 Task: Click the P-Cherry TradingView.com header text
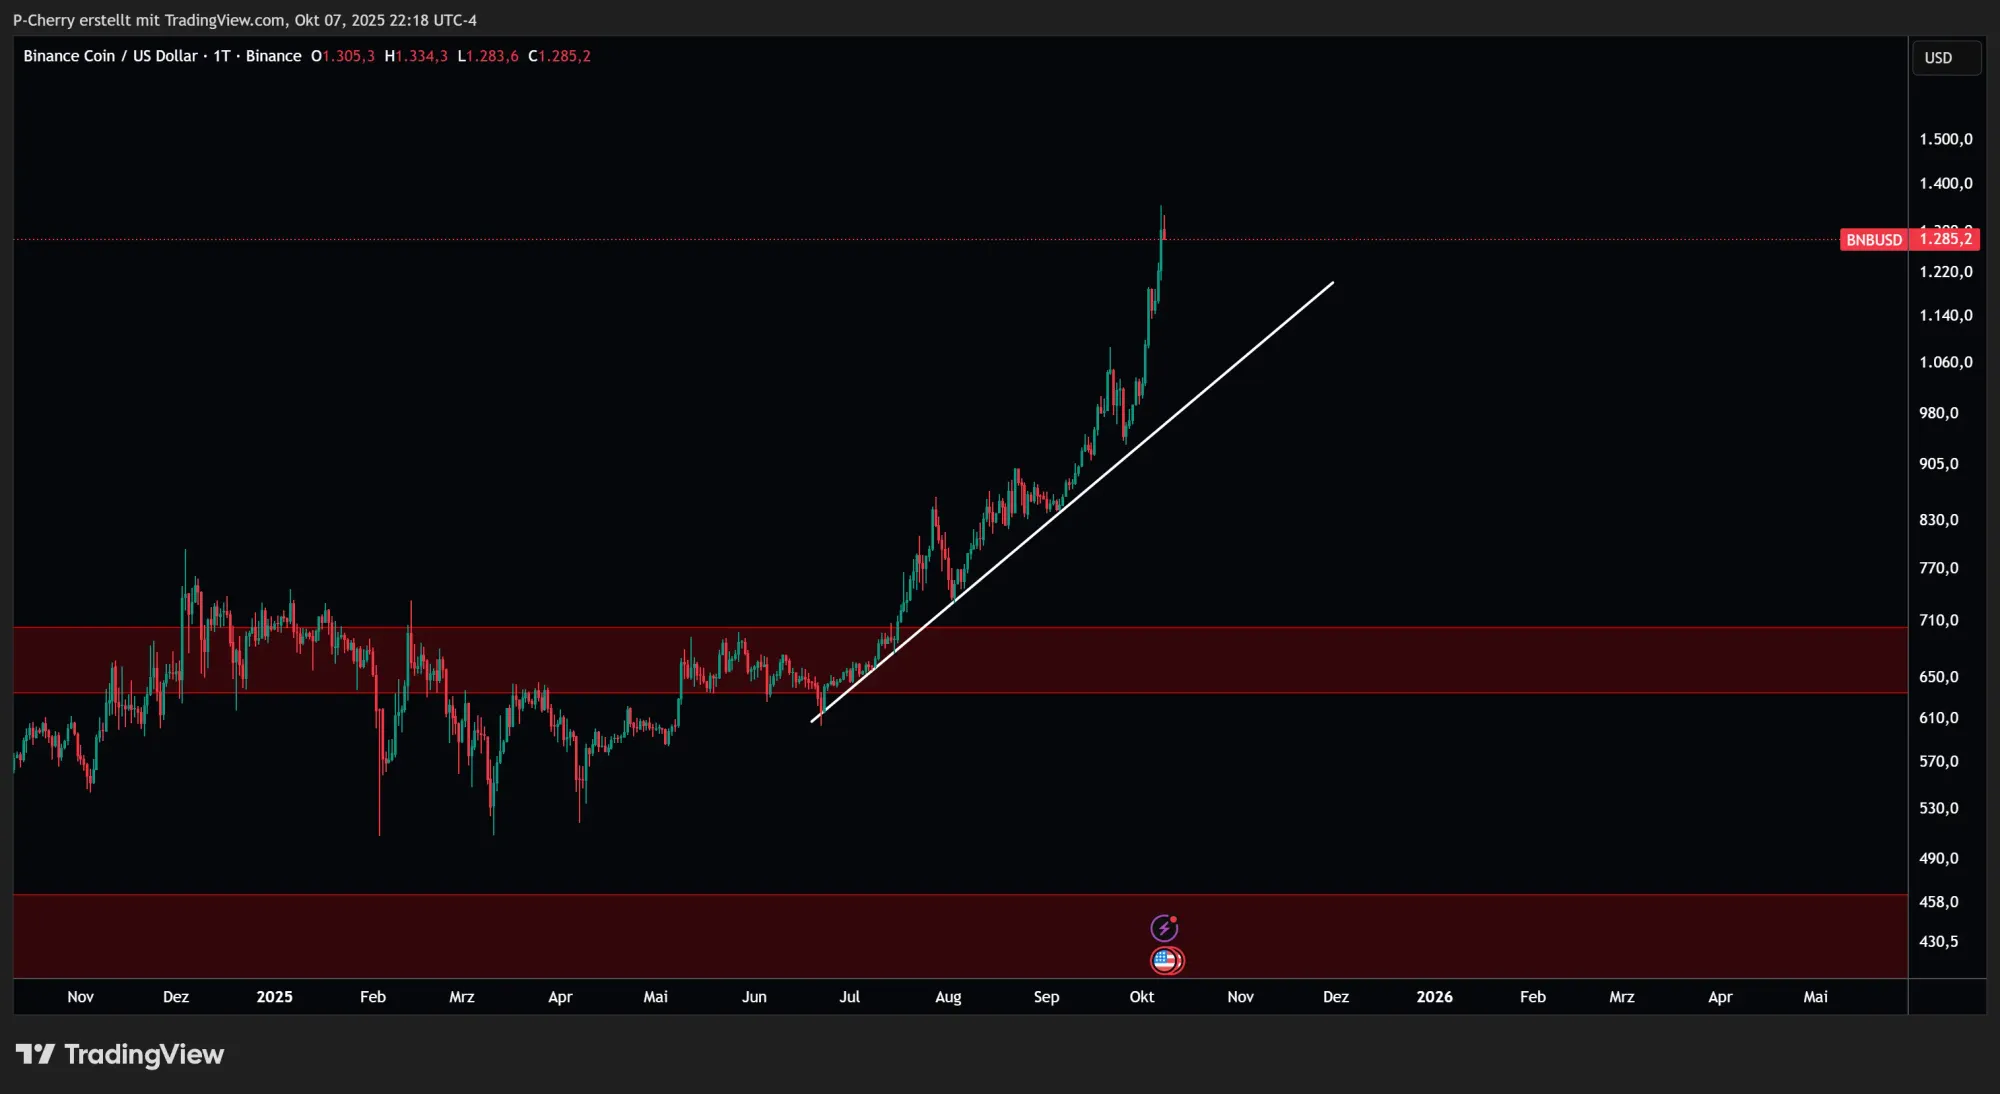244,20
